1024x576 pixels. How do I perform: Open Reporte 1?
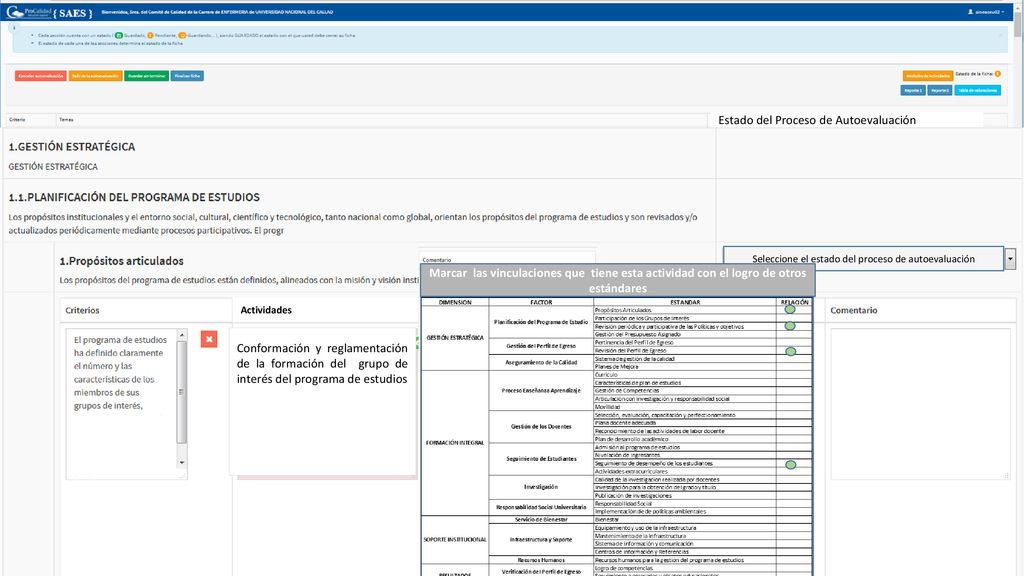[913, 90]
